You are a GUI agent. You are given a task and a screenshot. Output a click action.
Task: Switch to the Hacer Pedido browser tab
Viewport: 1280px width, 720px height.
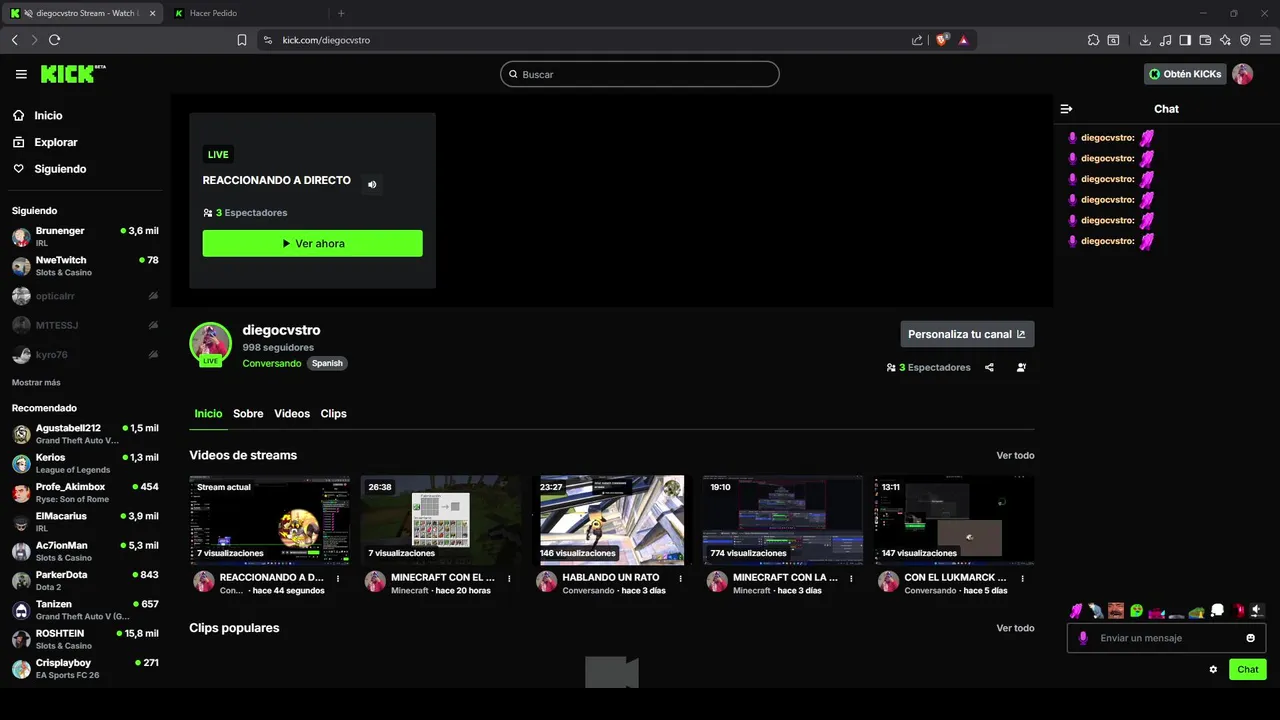click(247, 13)
